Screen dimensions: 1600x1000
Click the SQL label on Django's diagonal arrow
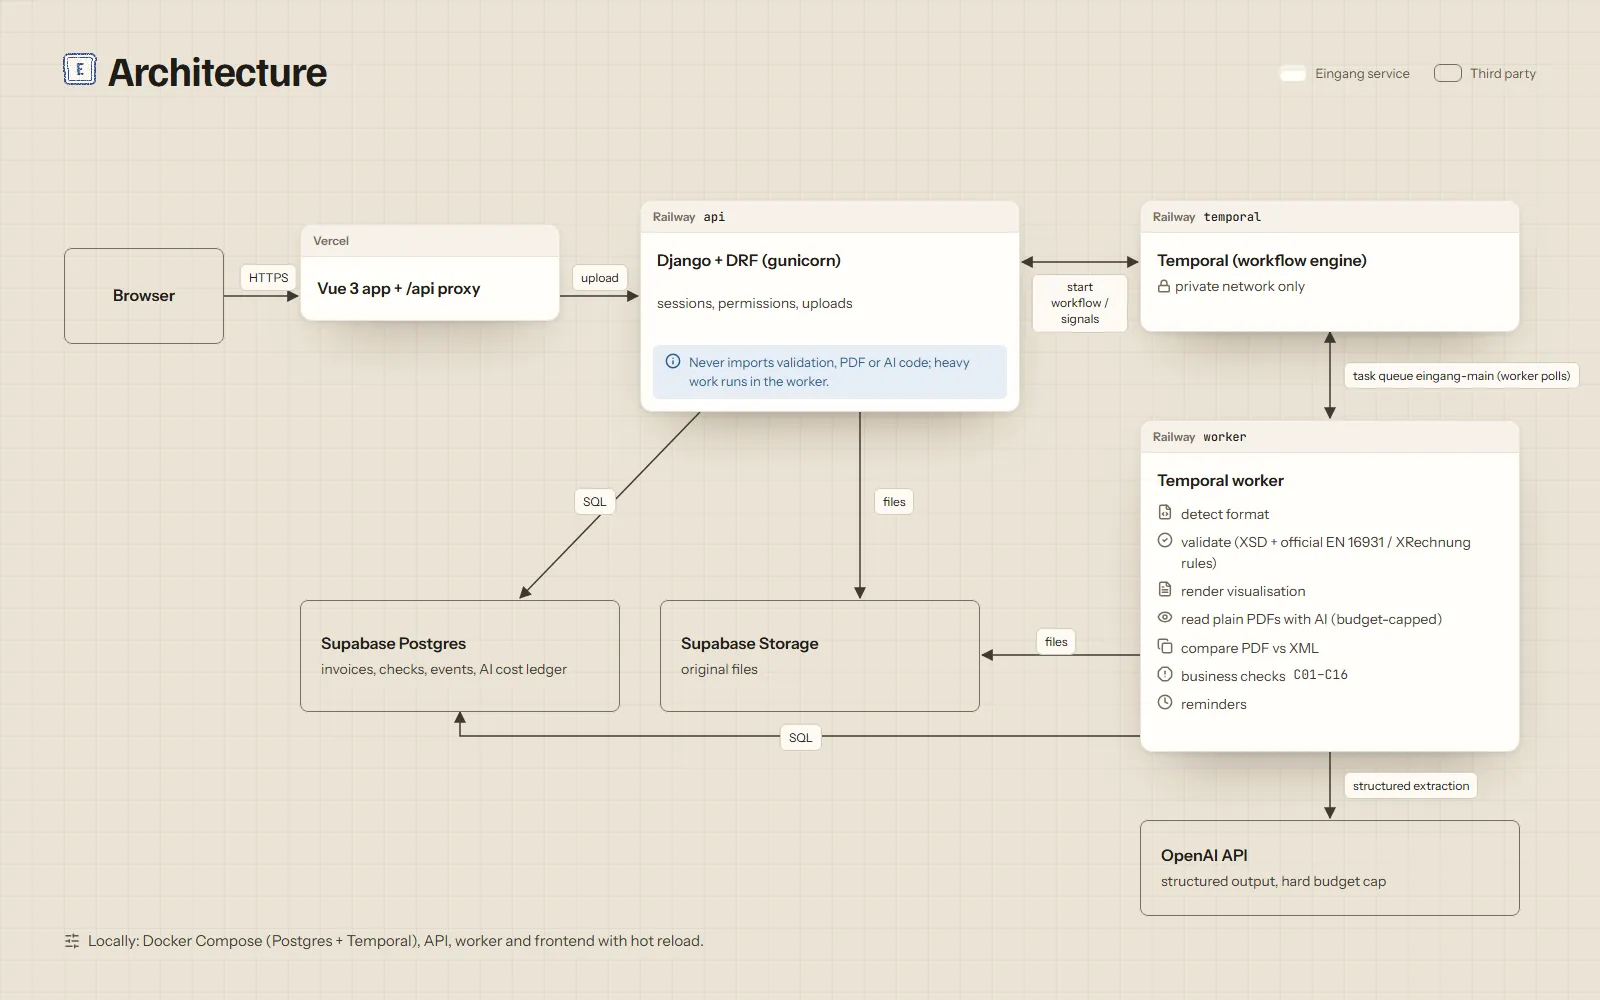pos(595,502)
